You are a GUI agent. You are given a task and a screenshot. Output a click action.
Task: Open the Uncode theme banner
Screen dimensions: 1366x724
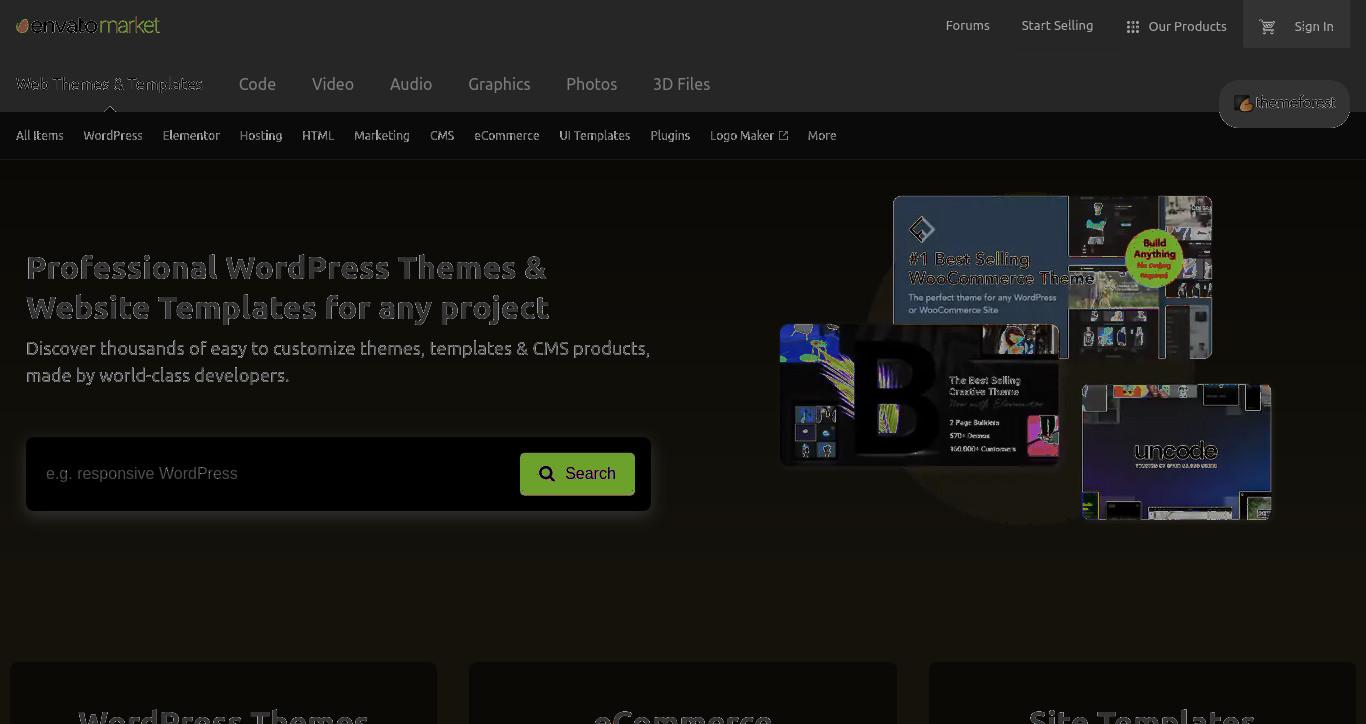point(1176,452)
